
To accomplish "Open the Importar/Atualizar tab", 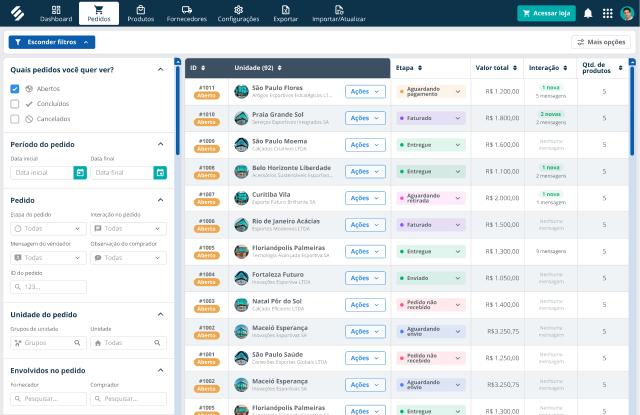I will [x=339, y=13].
